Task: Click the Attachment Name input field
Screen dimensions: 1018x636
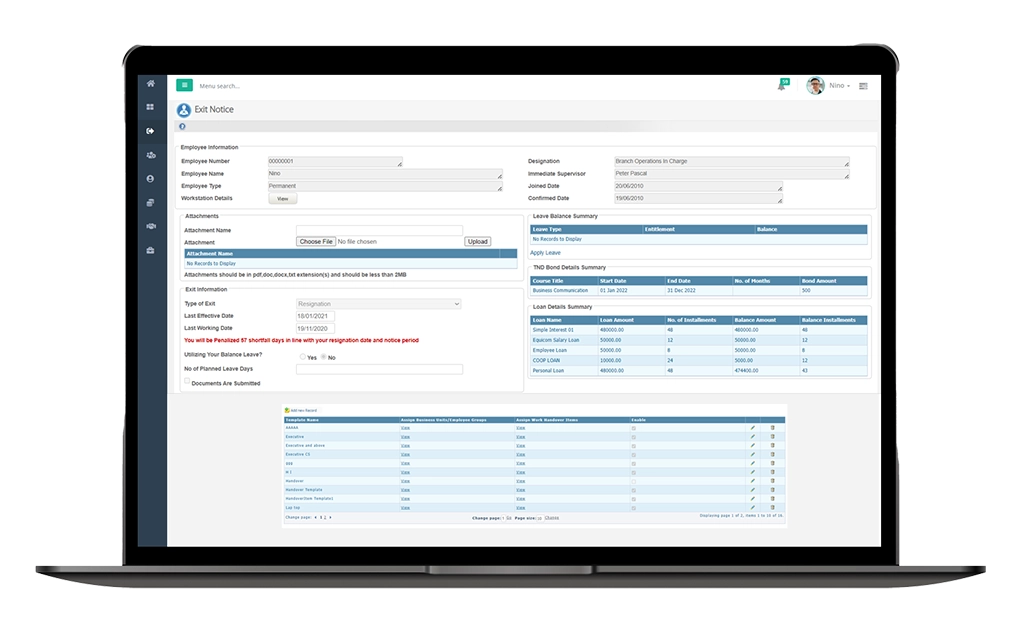Action: pyautogui.click(x=379, y=230)
